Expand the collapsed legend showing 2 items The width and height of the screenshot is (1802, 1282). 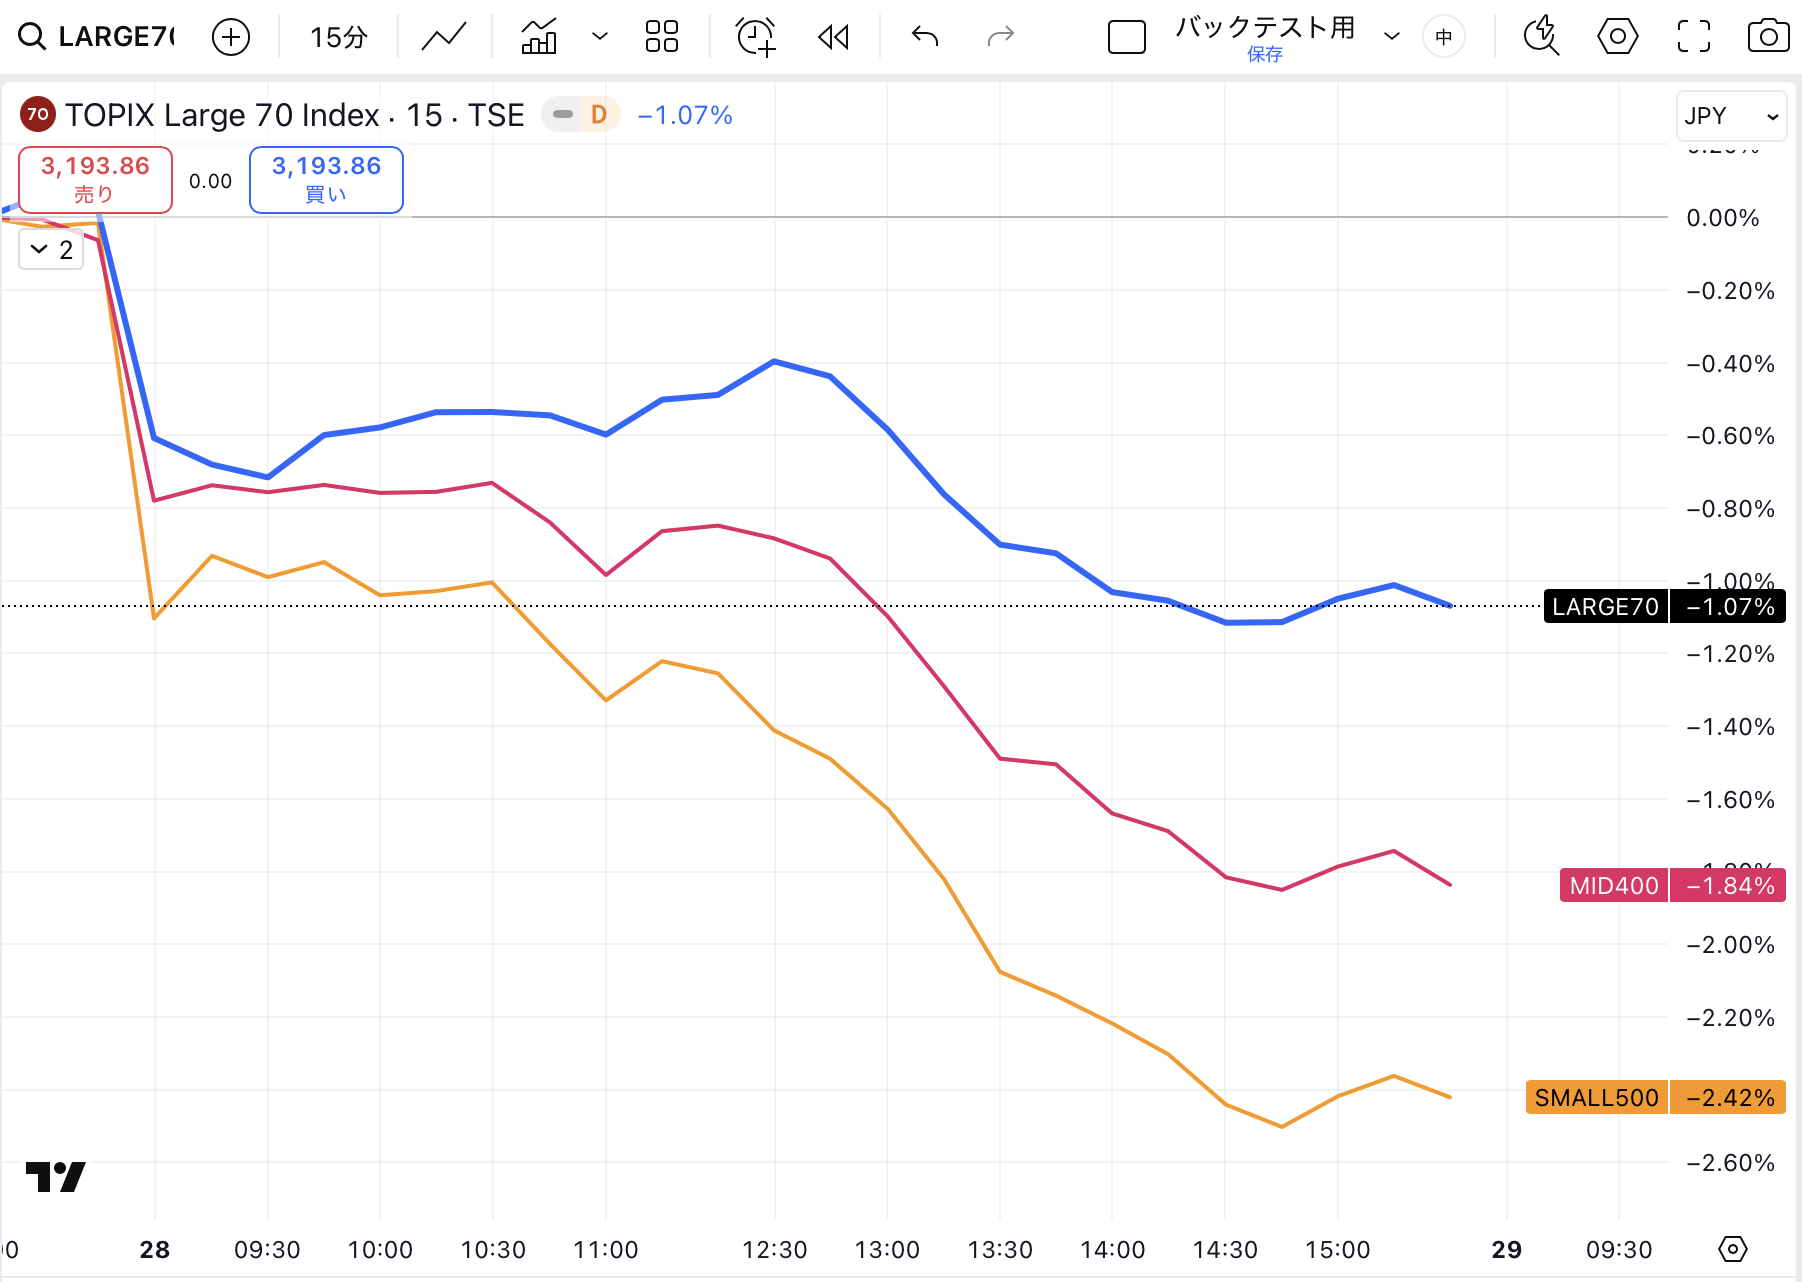point(51,250)
